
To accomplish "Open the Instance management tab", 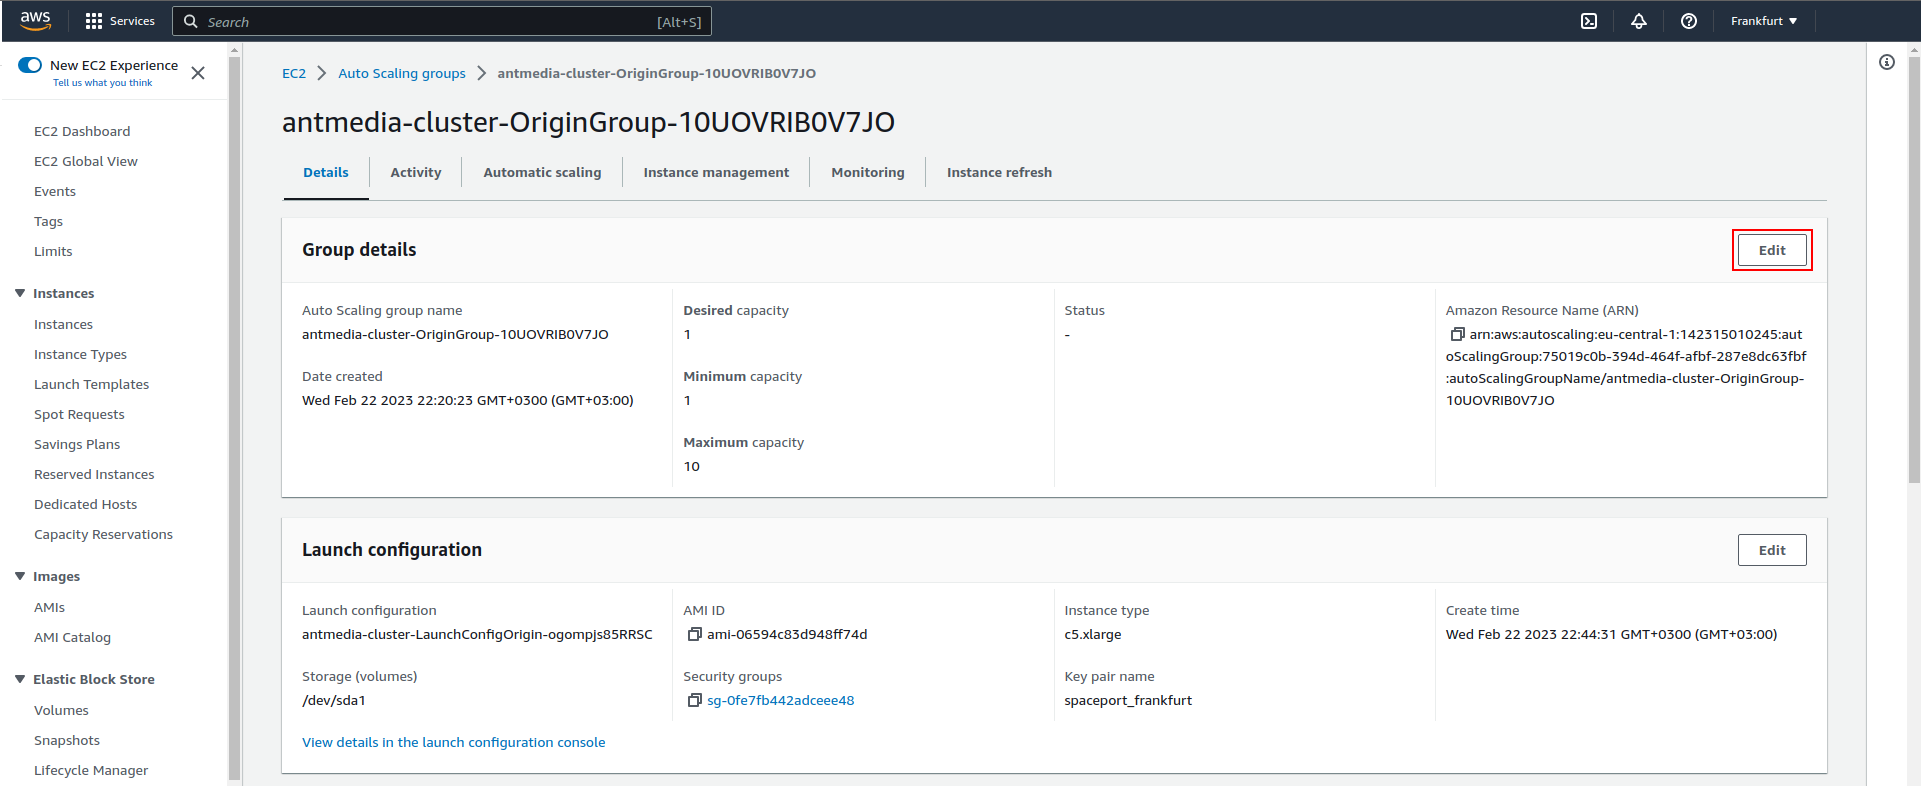I will coord(716,172).
